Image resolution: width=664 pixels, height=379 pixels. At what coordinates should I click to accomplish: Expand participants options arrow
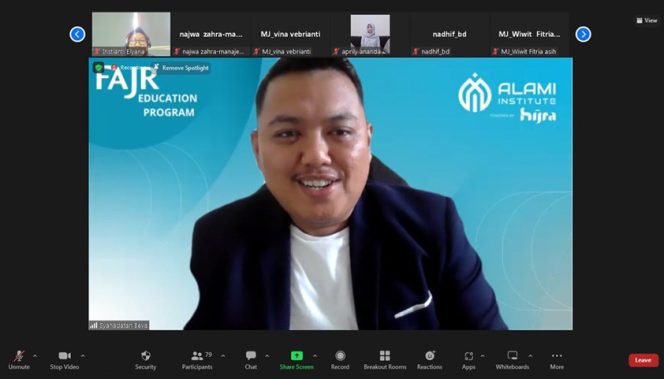point(223,356)
